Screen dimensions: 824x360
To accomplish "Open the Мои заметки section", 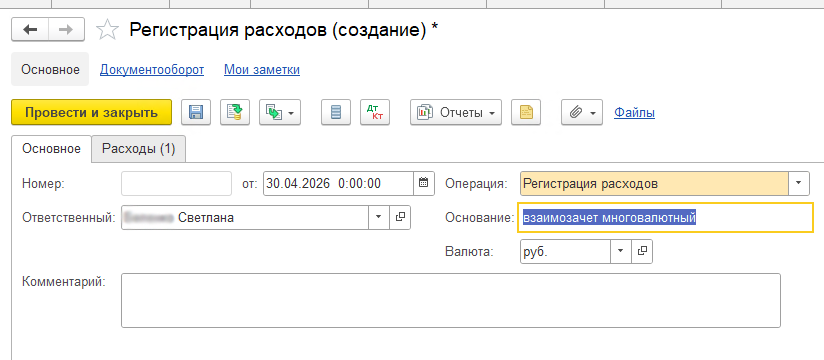I will point(262,69).
